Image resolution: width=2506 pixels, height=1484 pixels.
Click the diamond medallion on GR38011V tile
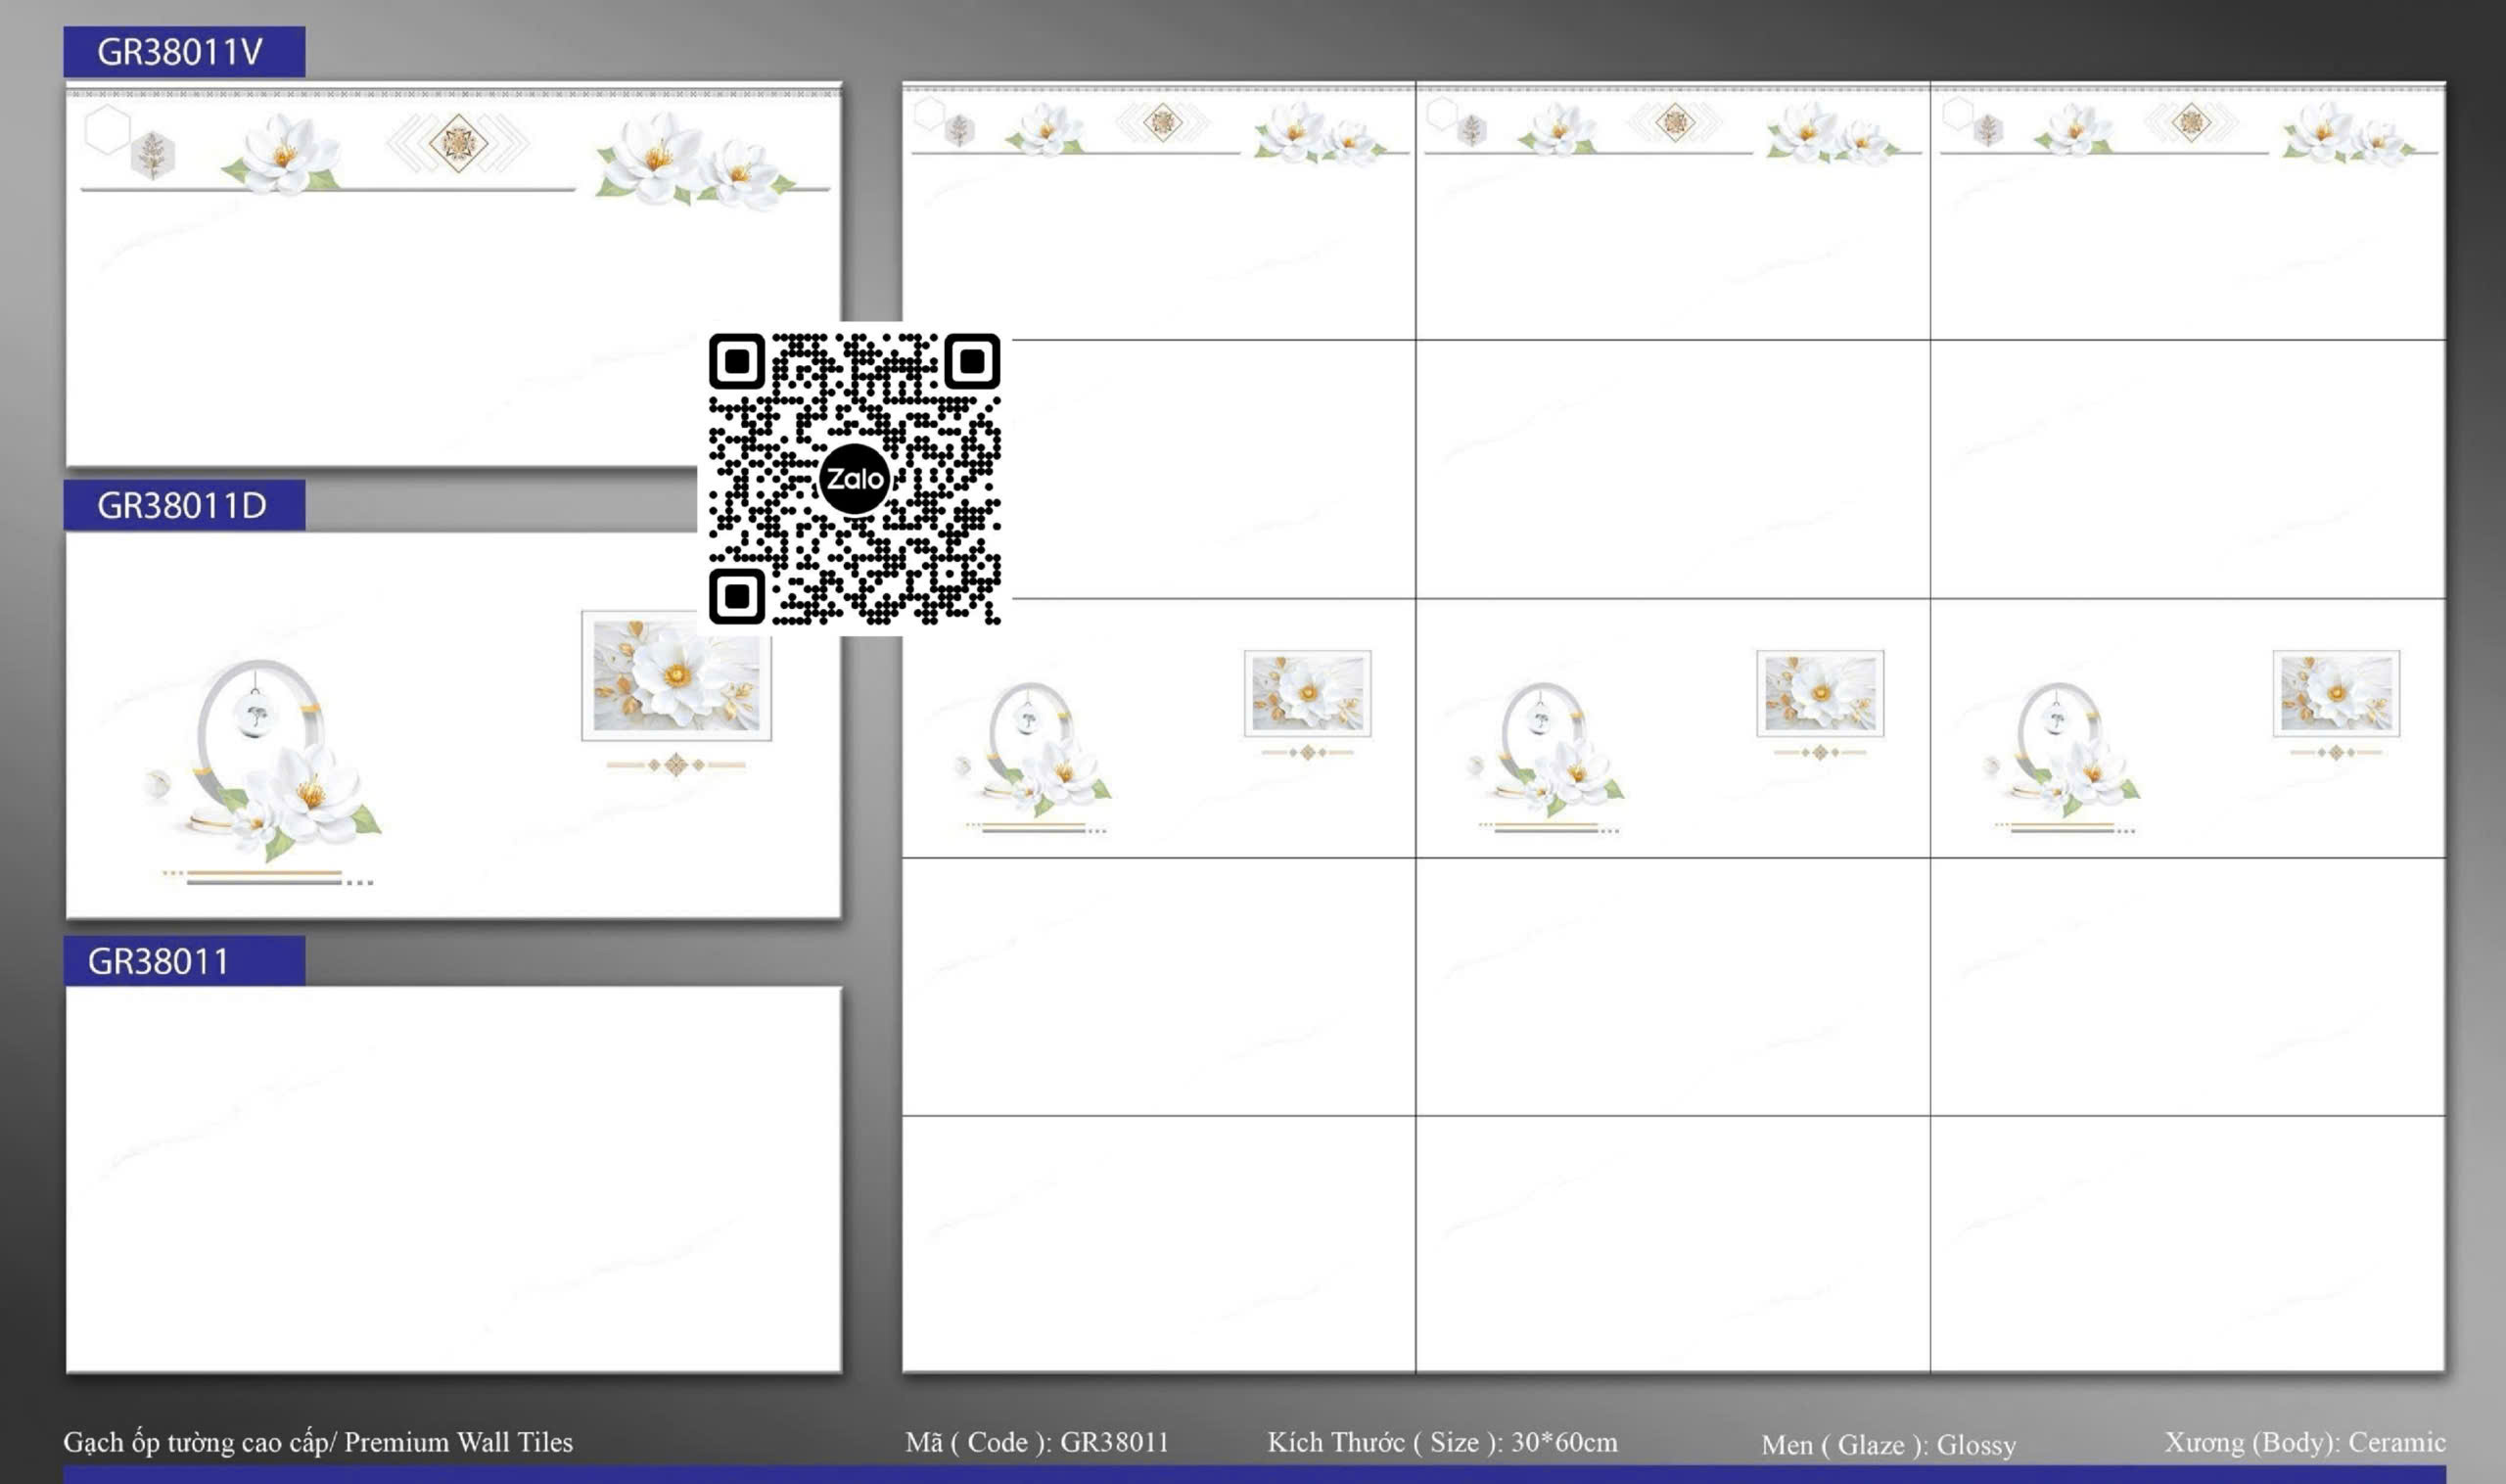point(458,142)
